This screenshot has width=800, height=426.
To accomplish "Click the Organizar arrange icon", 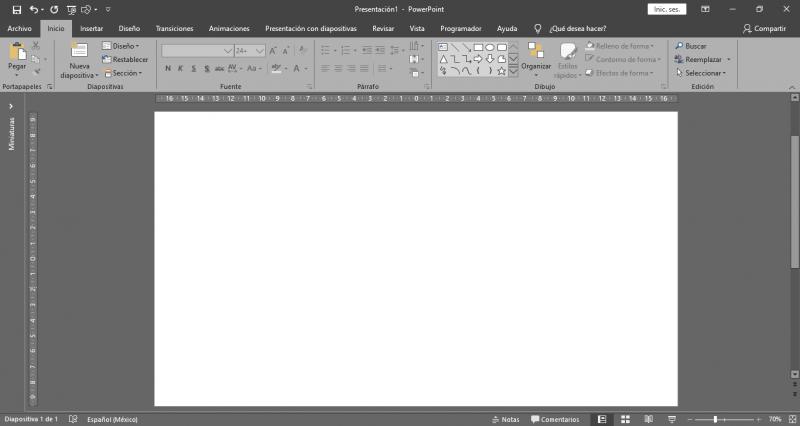I will (536, 51).
